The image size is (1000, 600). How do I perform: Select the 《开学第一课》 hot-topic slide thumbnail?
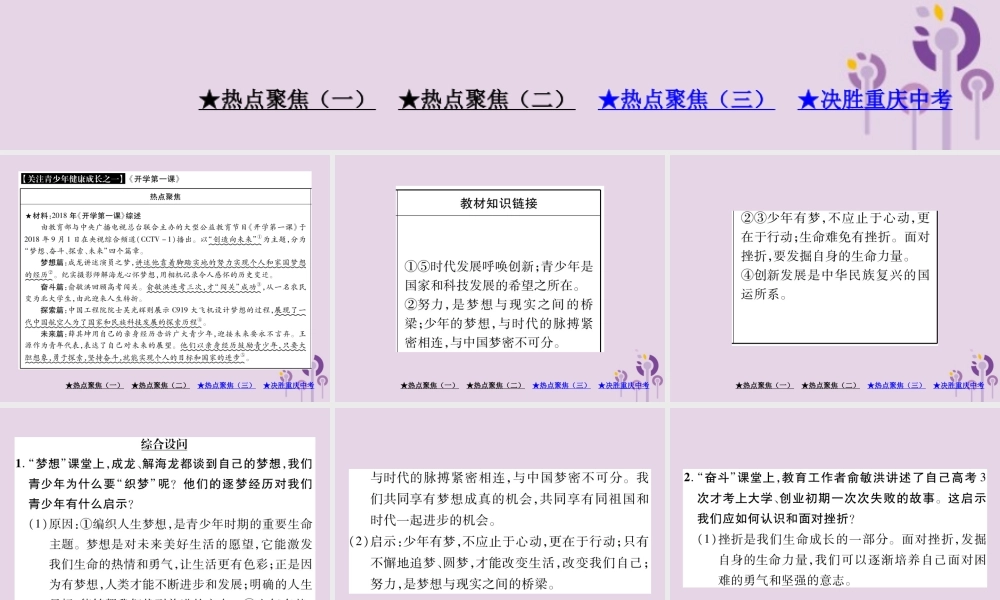tap(165, 279)
